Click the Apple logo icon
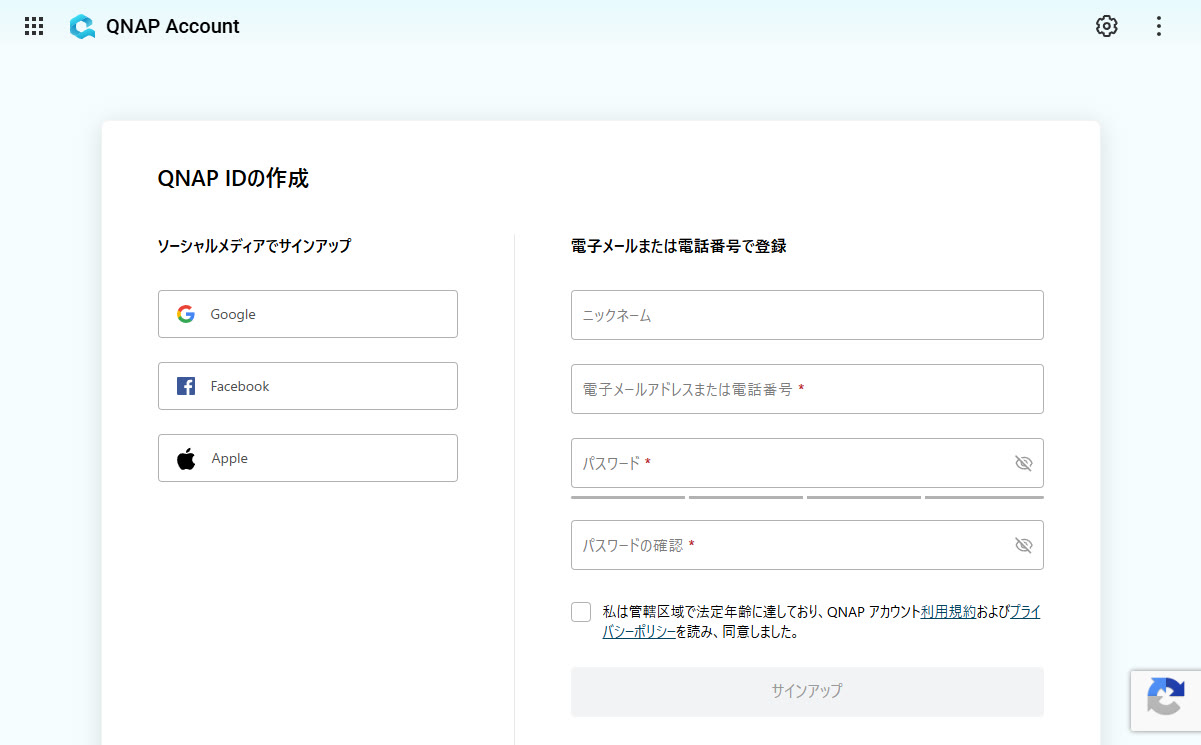Image resolution: width=1201 pixels, height=745 pixels. tap(186, 459)
